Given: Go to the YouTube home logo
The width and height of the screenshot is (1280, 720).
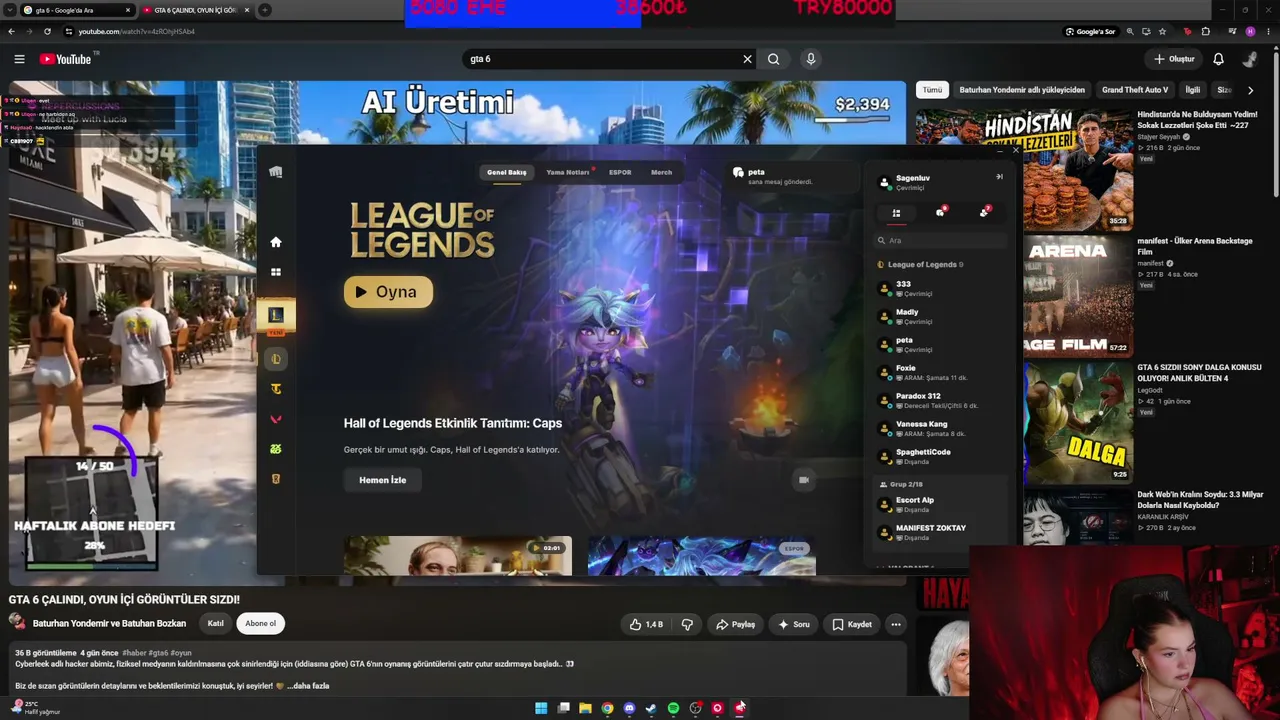Looking at the screenshot, I should point(66,59).
